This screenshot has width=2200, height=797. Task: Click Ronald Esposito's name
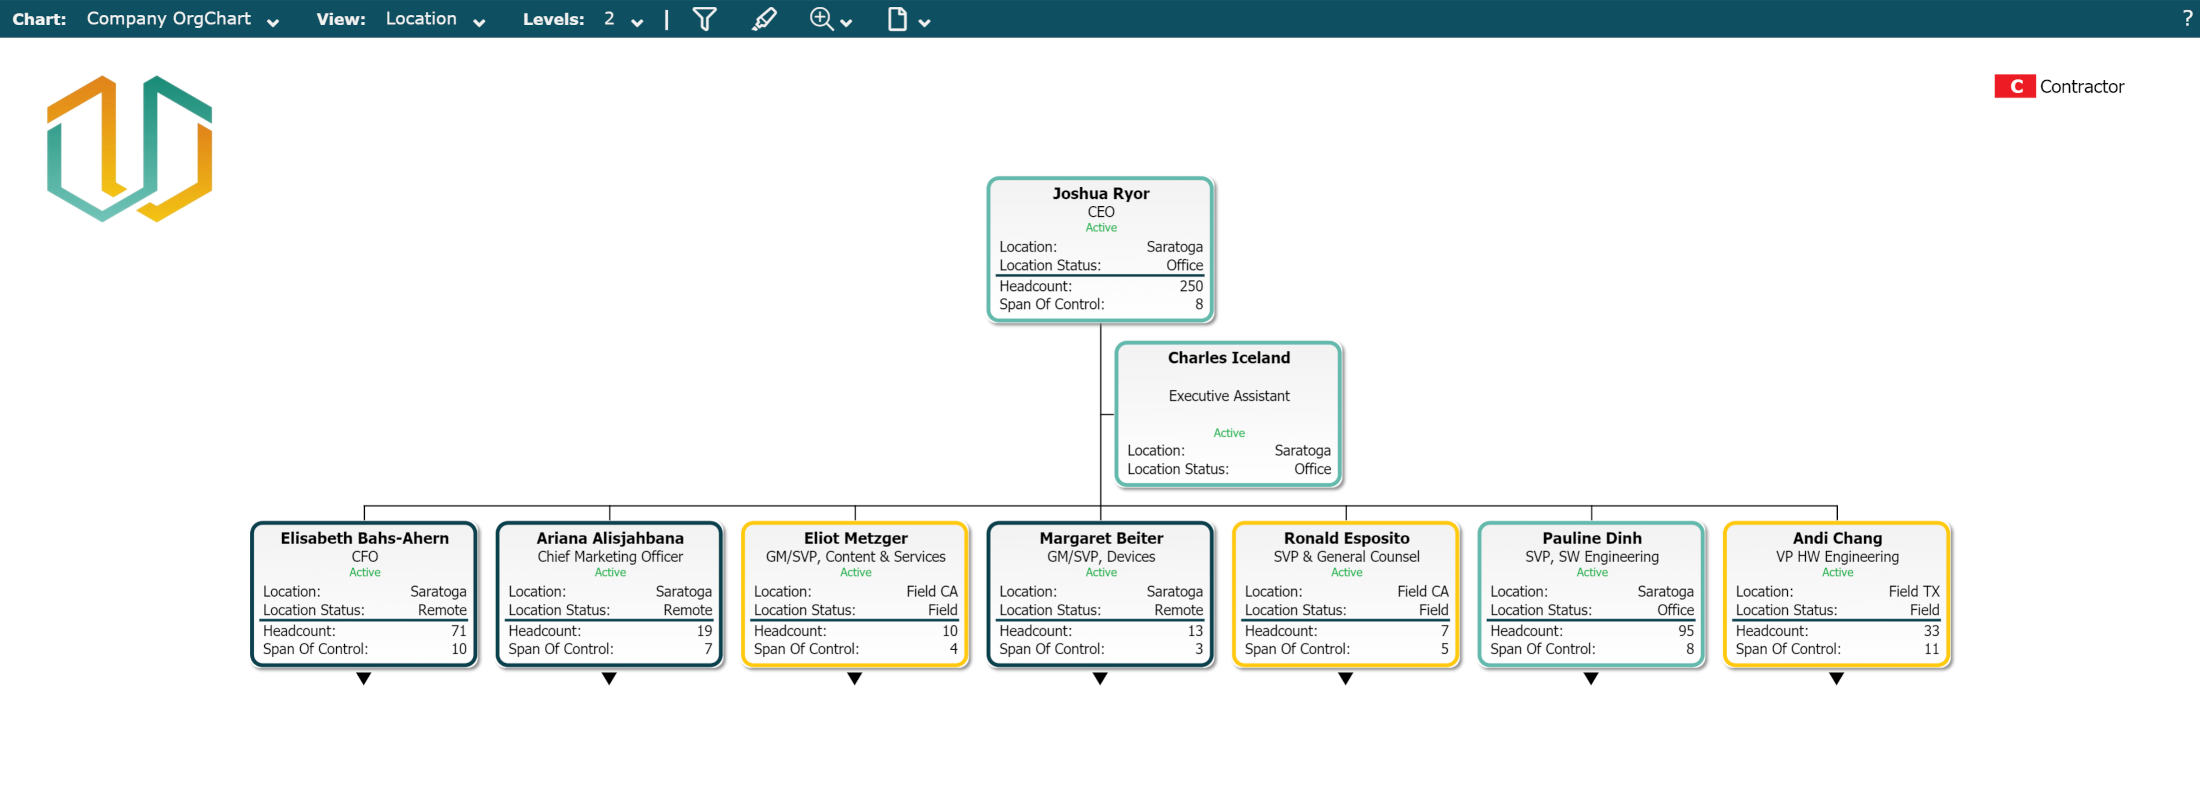click(1346, 538)
